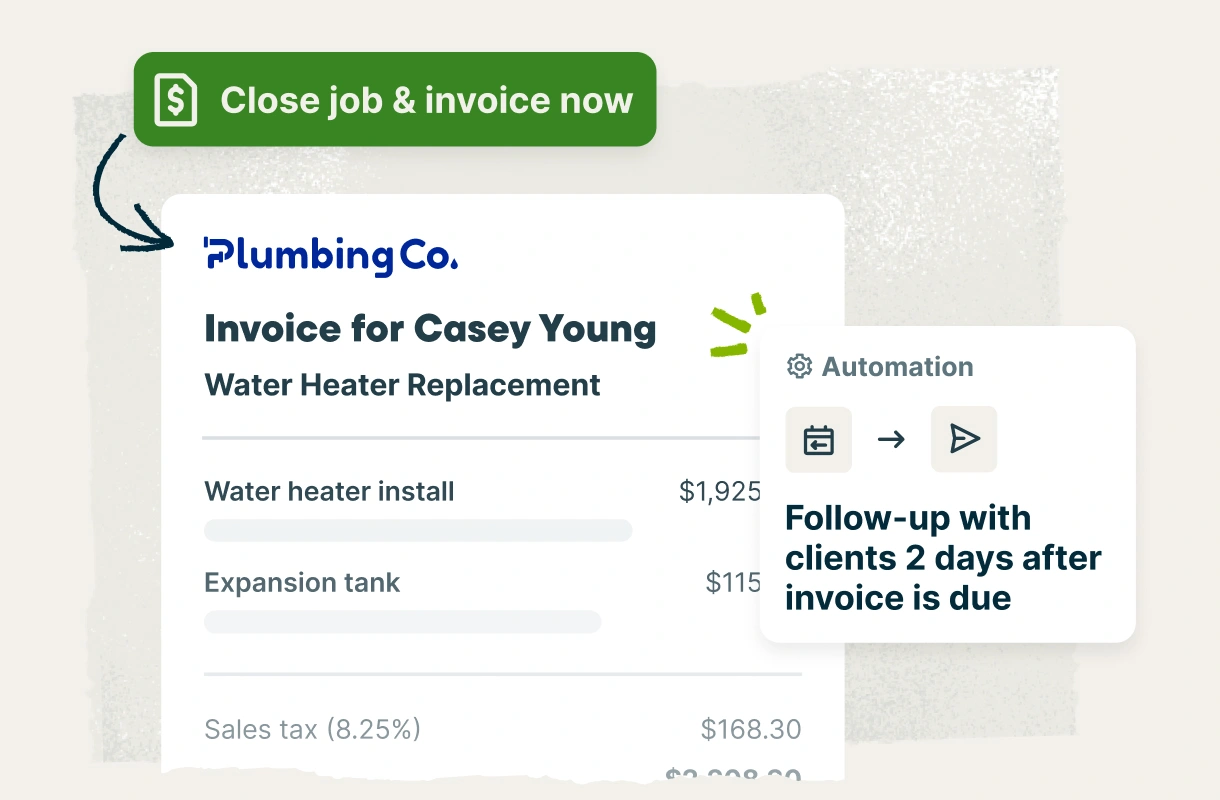Click the Plumbing Co. logo
Viewport: 1220px width, 800px height.
pos(331,255)
